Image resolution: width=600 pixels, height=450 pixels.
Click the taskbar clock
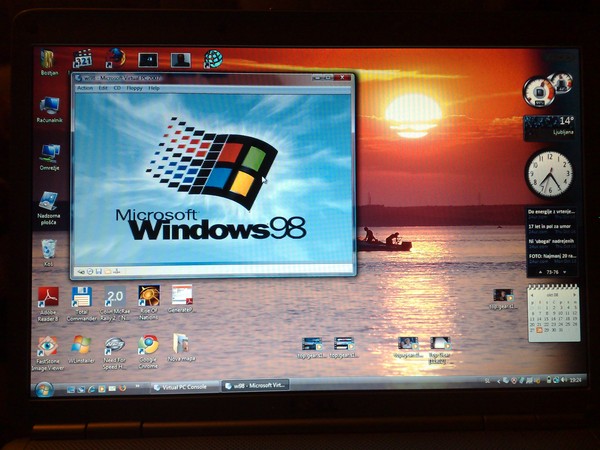click(x=575, y=380)
